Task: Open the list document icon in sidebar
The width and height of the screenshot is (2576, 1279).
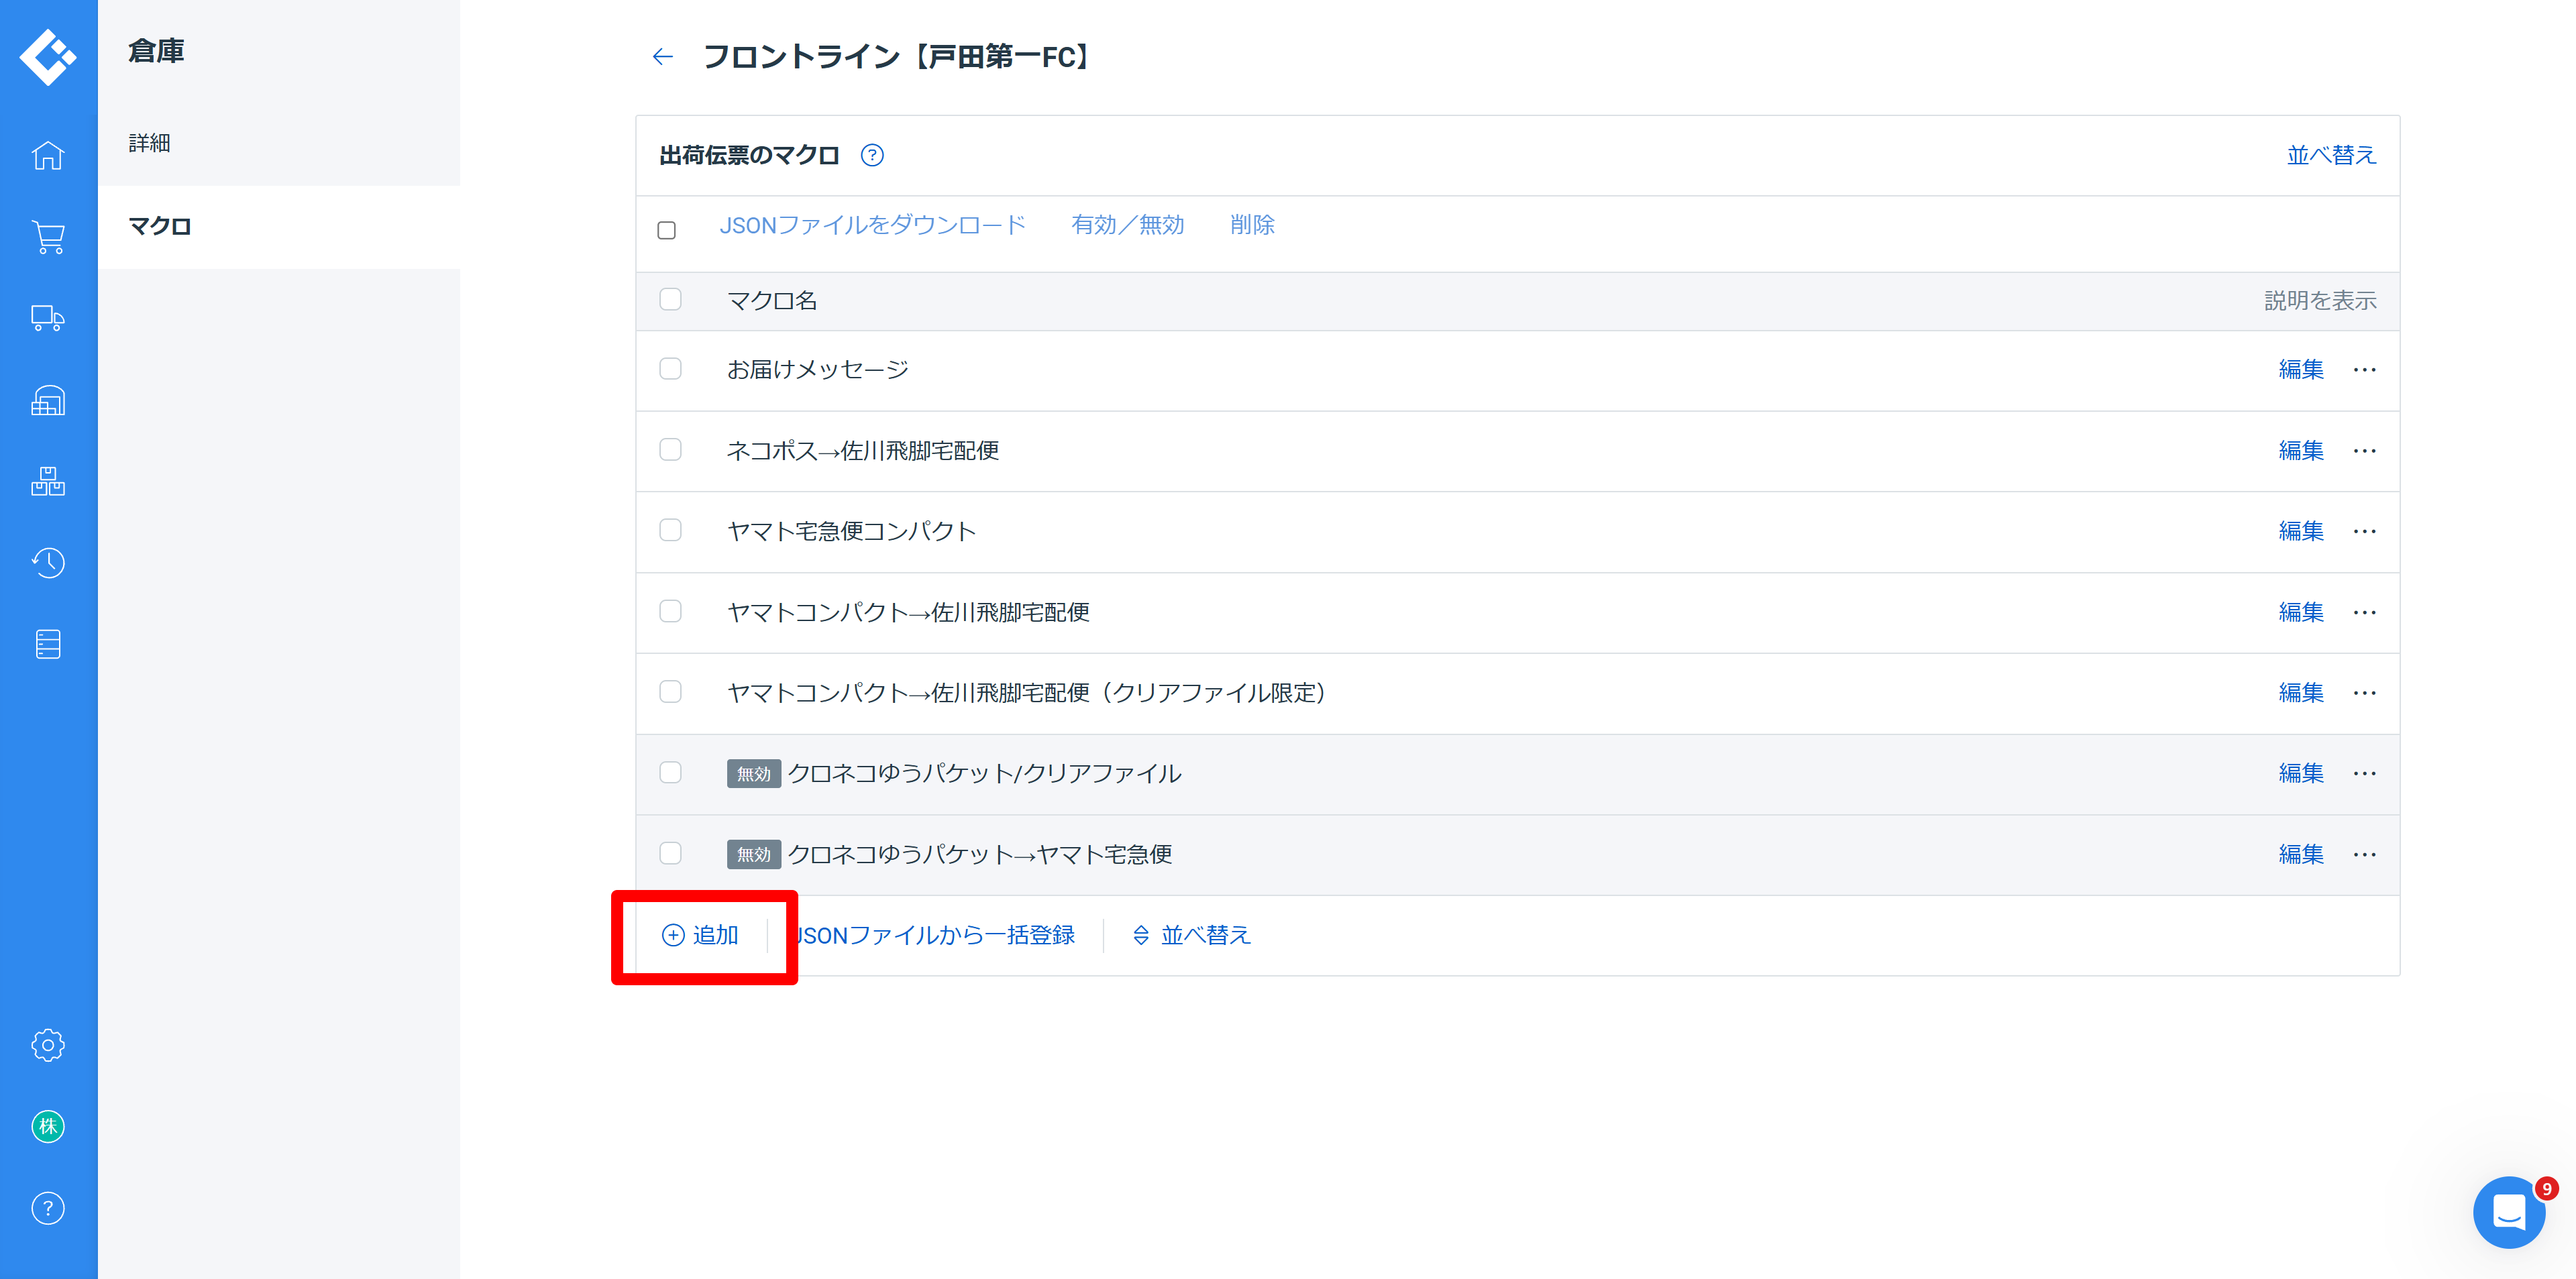Action: point(48,644)
